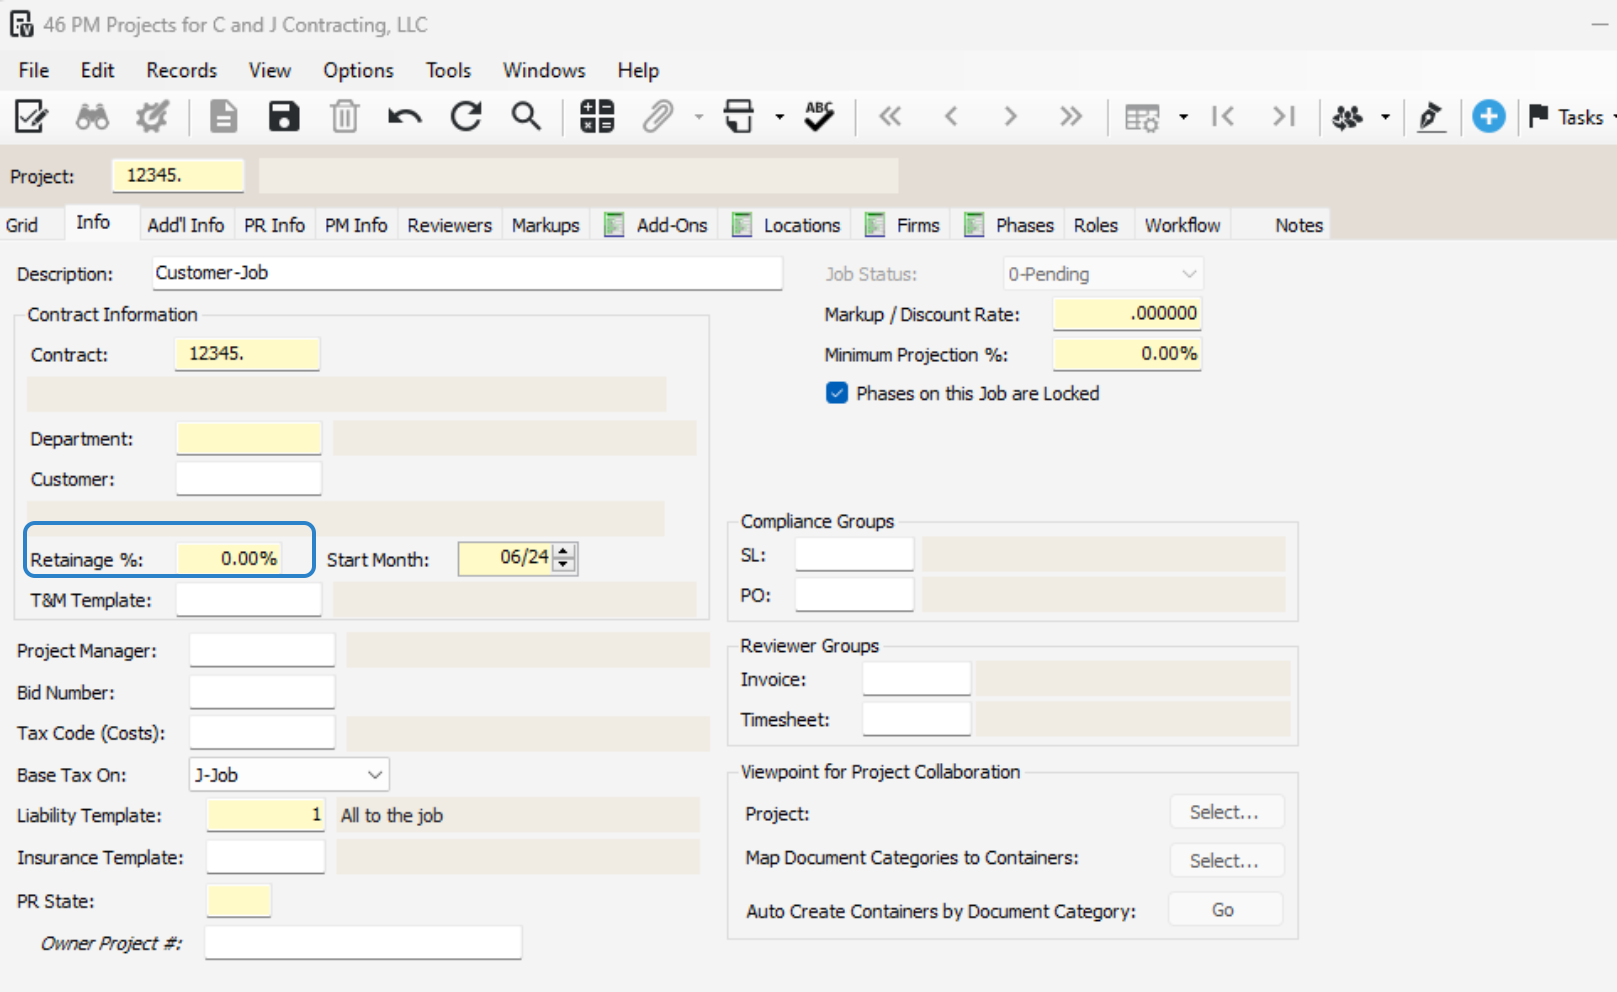Switch to the Reviewers tab

pyautogui.click(x=450, y=225)
